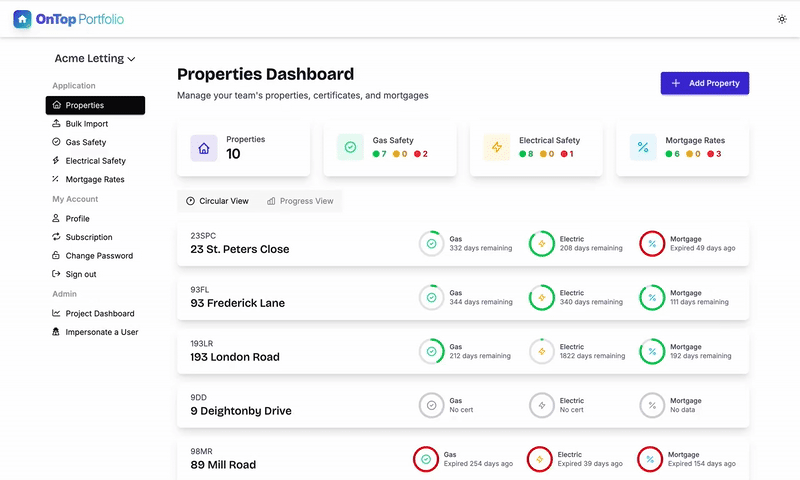Click the Impersonate a User icon
The height and width of the screenshot is (480, 800).
[x=57, y=332]
